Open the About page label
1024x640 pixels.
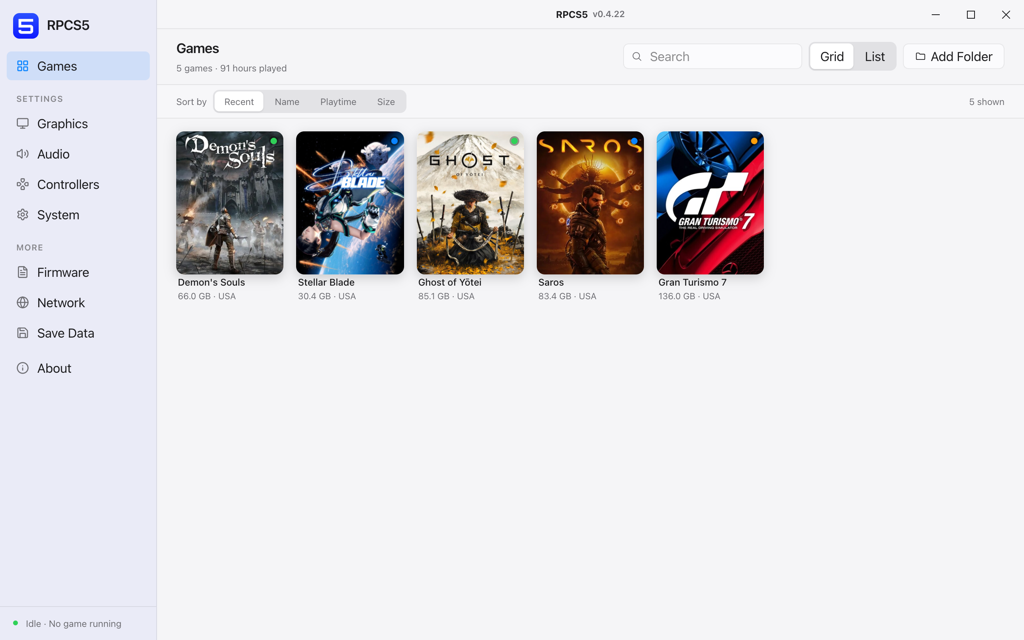54,368
